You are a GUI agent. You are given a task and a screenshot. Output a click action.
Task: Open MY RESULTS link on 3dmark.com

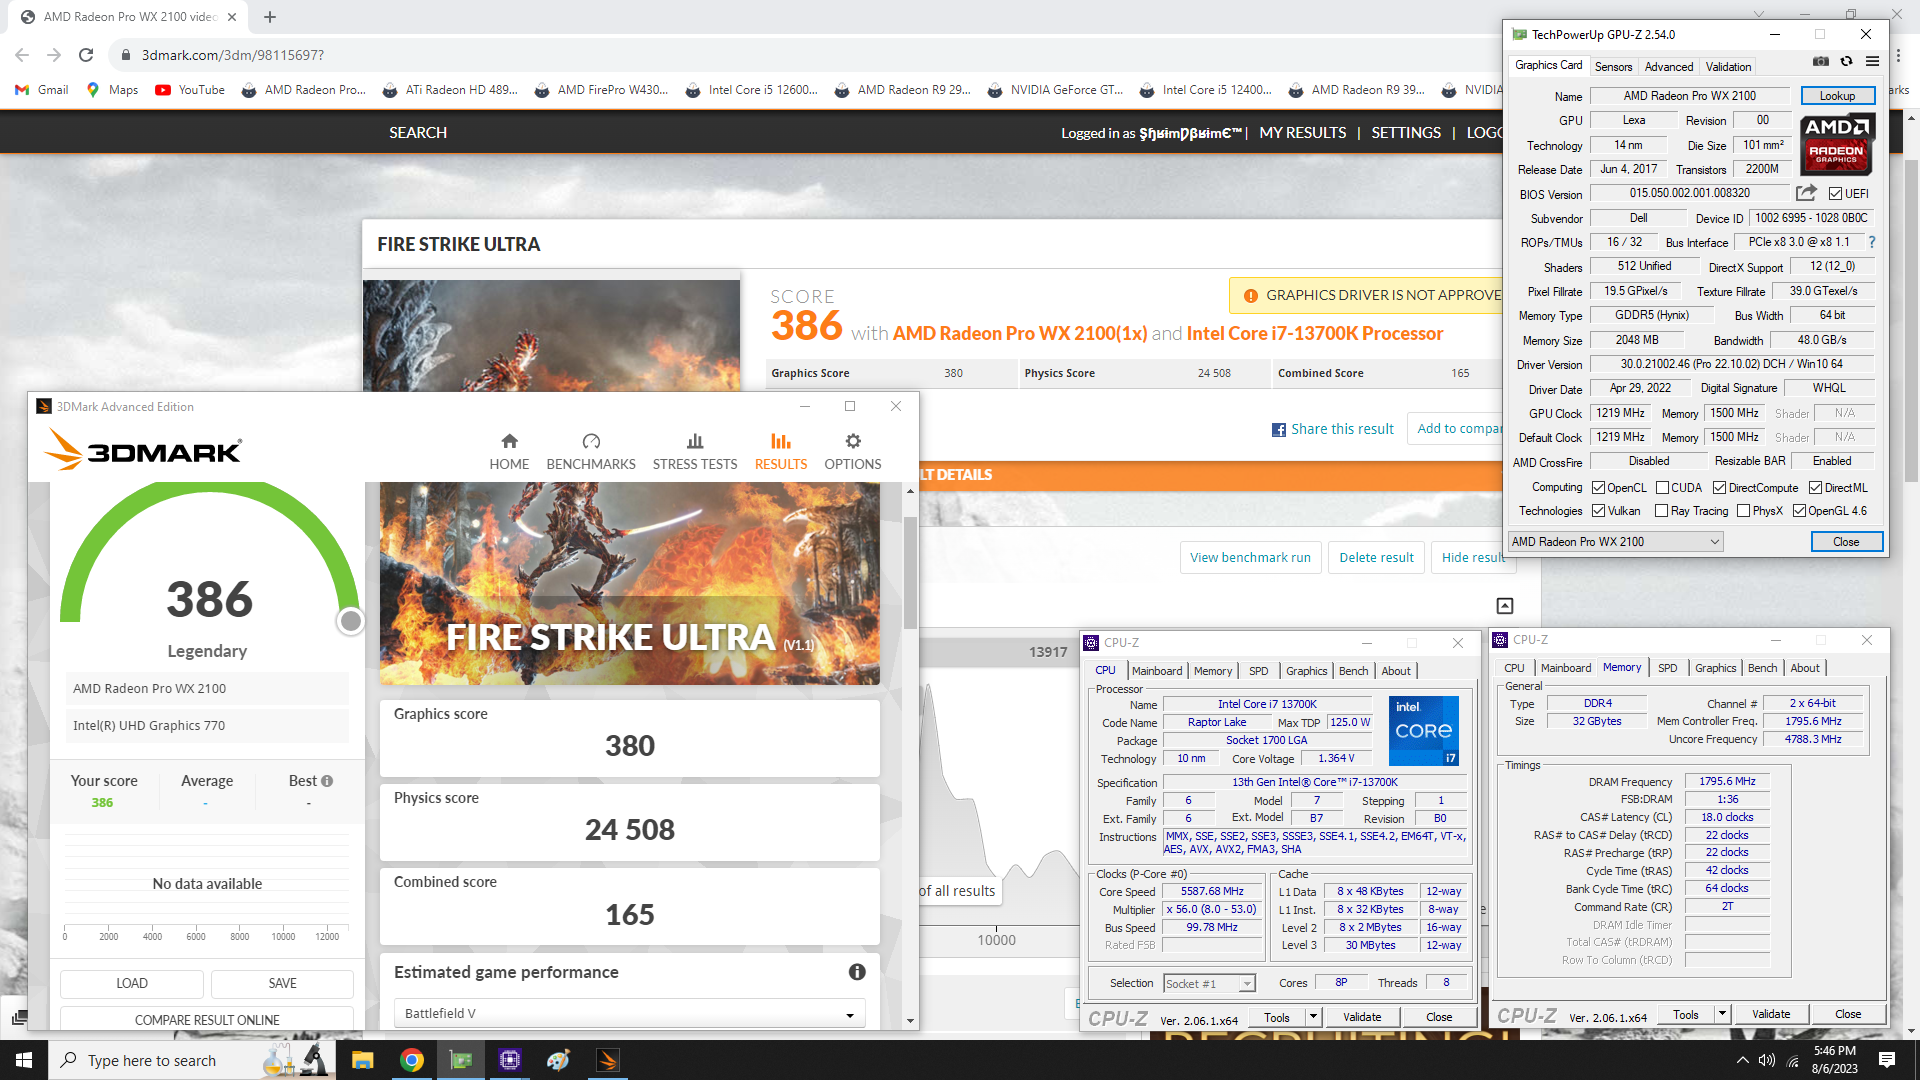coord(1302,133)
